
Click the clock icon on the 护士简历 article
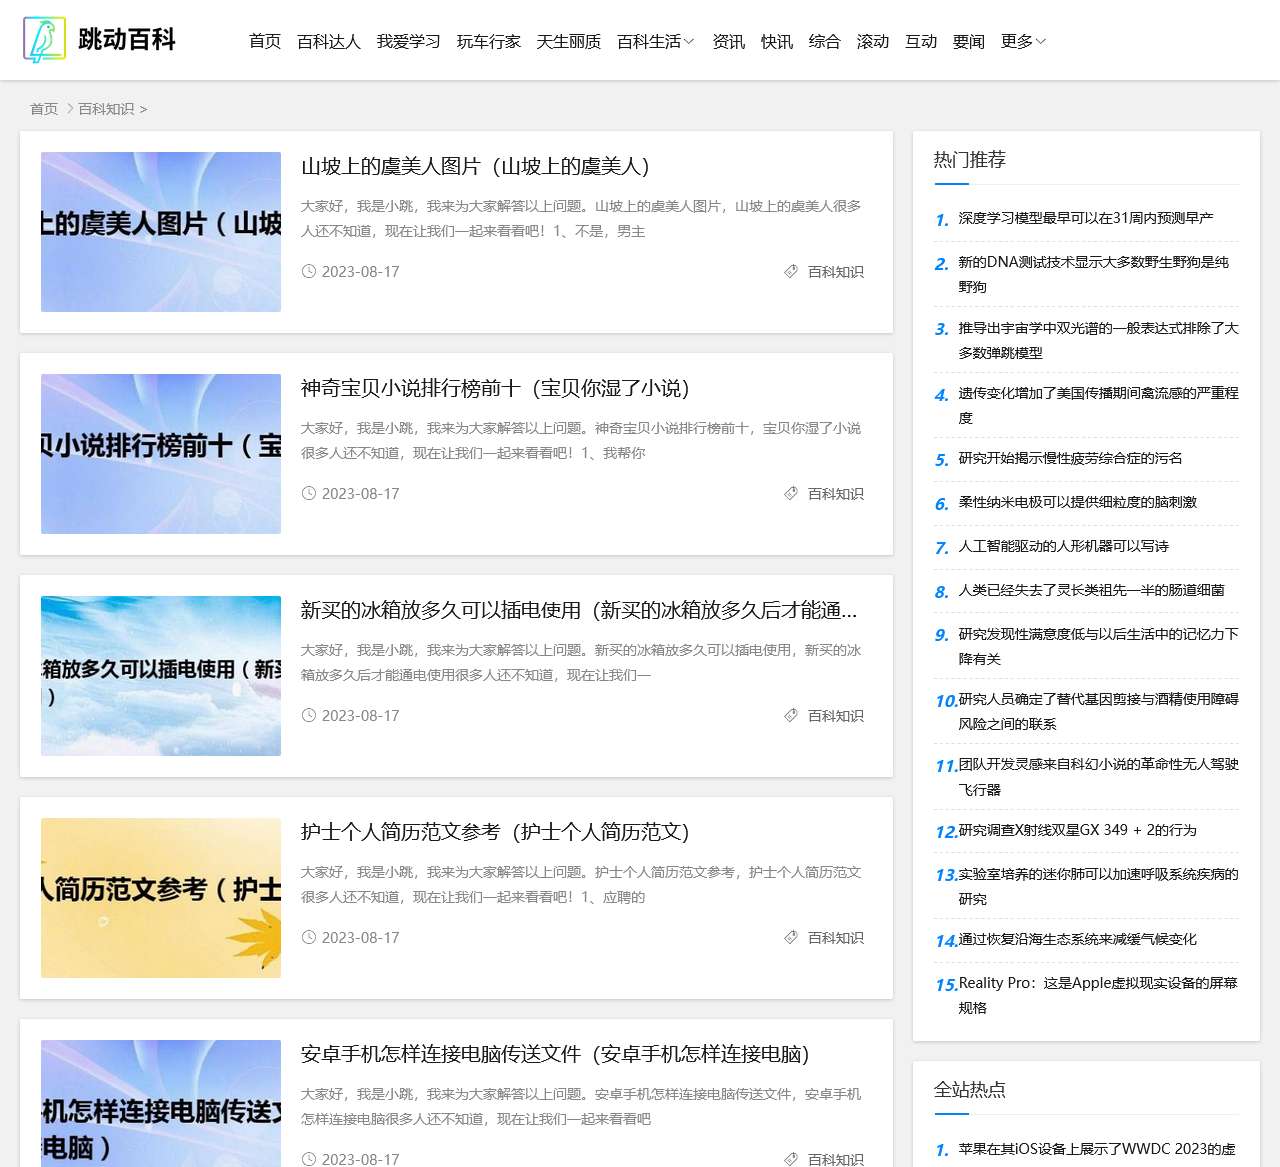tap(310, 937)
